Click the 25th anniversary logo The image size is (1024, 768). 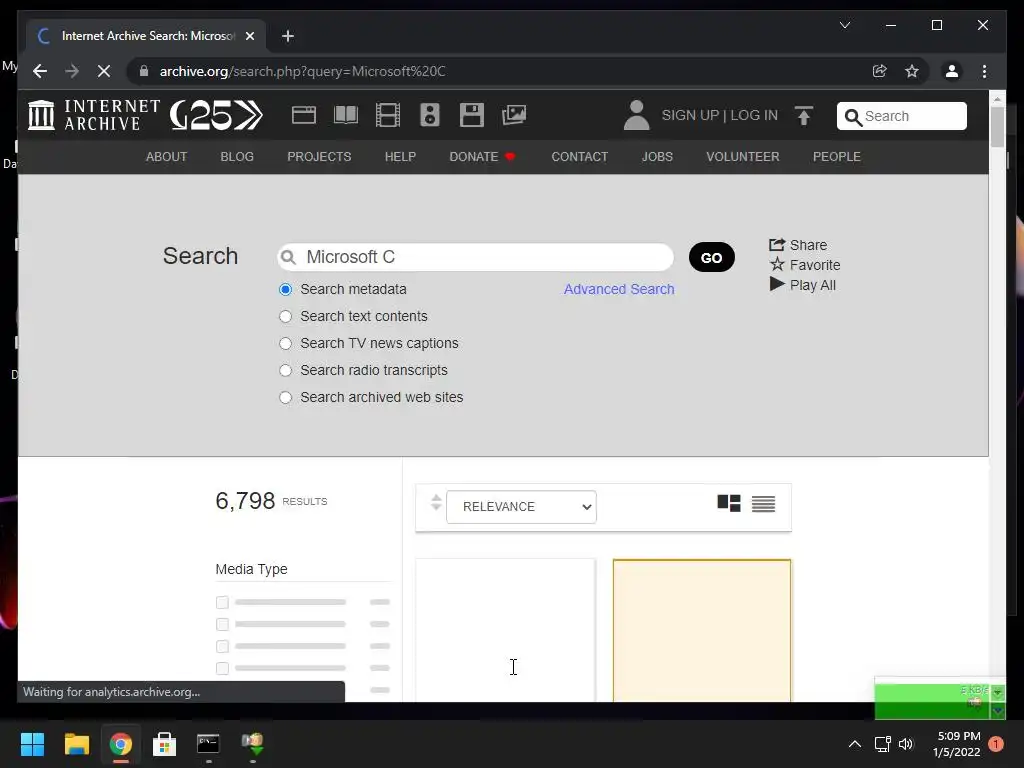click(216, 115)
